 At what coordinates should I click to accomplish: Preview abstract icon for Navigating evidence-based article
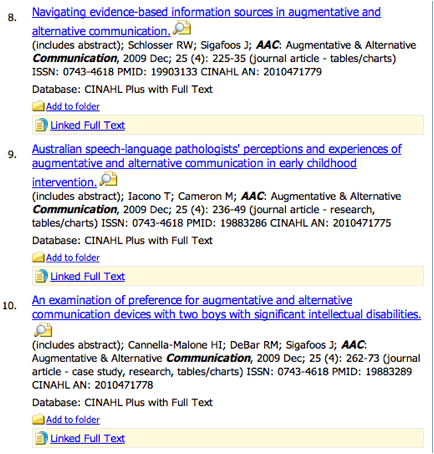click(x=182, y=28)
